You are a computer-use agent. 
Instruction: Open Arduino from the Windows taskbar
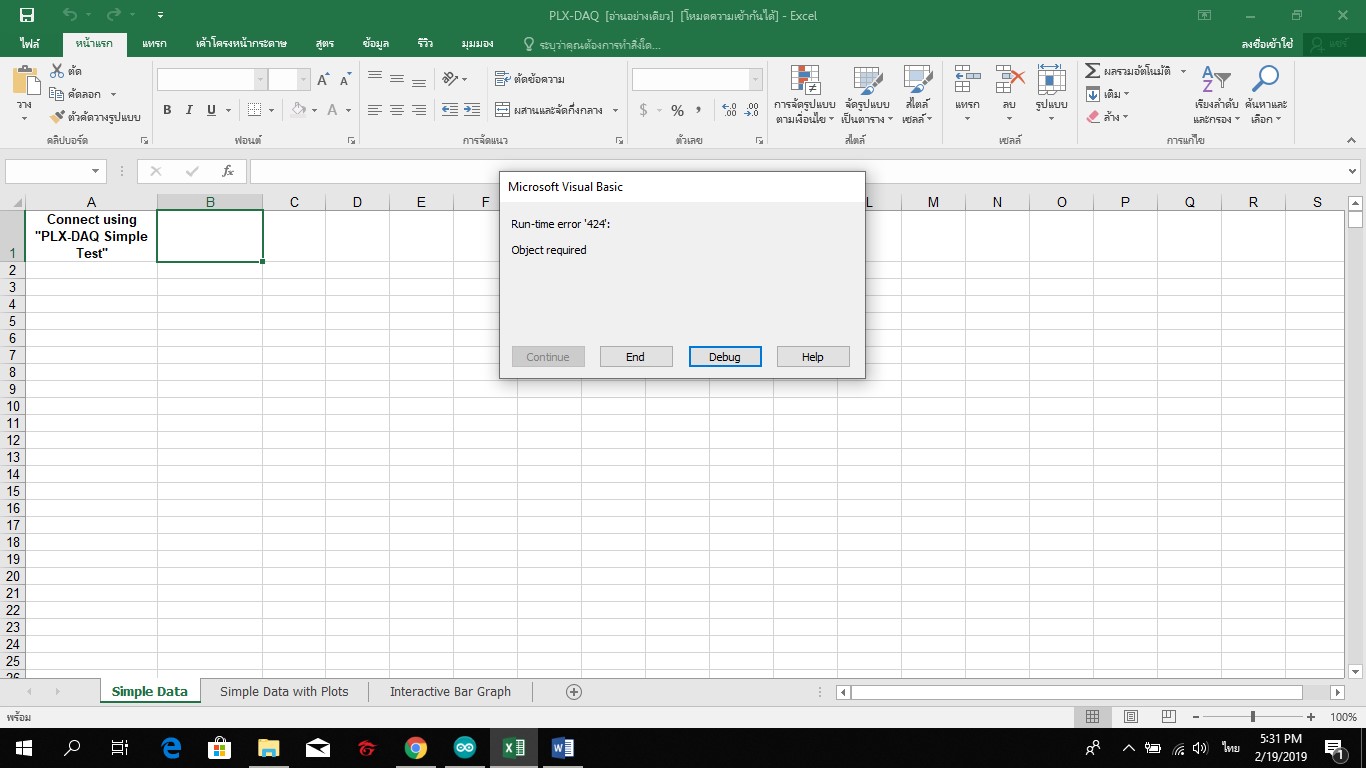point(465,747)
